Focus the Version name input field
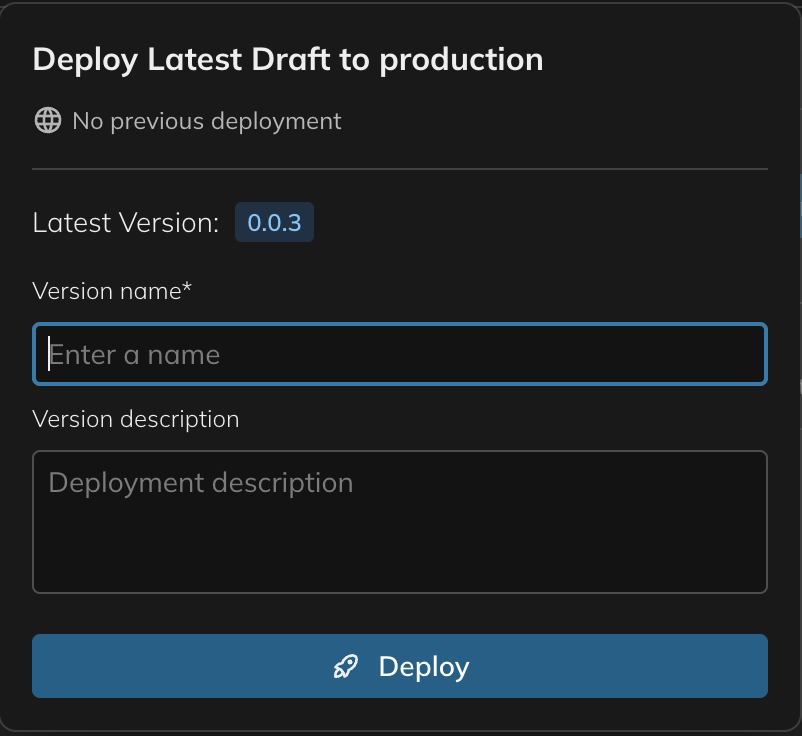 pos(399,354)
